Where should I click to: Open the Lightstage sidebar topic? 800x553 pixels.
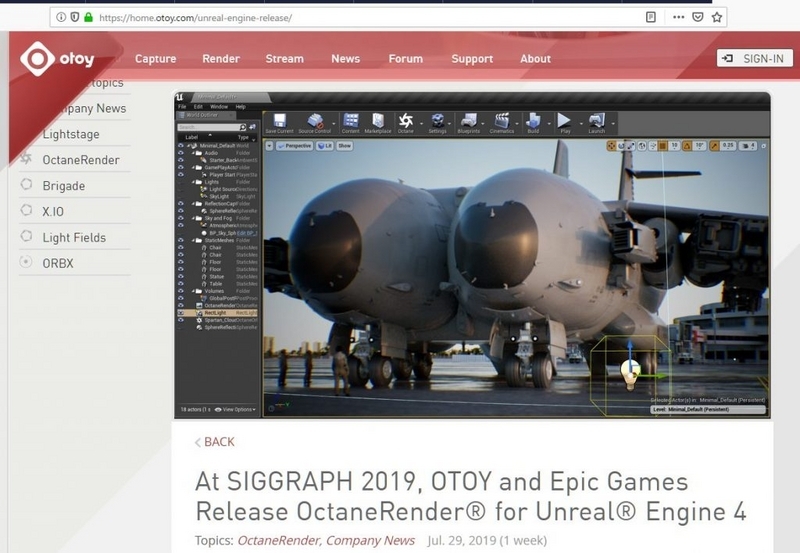pyautogui.click(x=71, y=134)
